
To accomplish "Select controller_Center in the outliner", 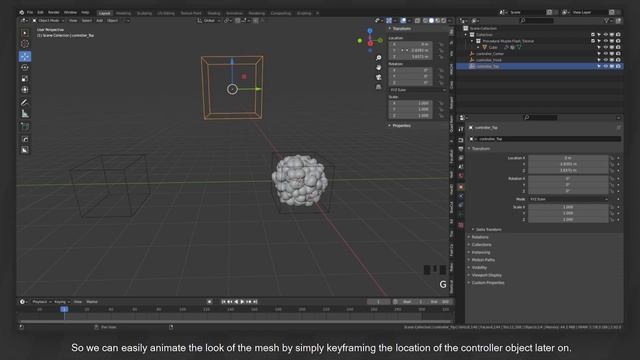I will coord(490,53).
